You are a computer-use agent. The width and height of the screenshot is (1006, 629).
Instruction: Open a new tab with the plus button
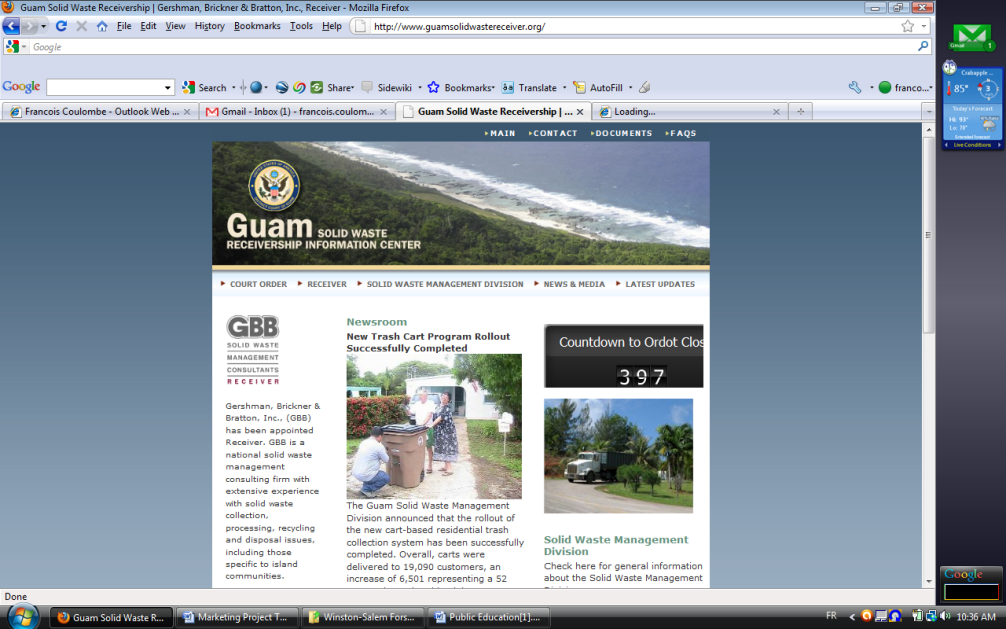click(x=800, y=111)
